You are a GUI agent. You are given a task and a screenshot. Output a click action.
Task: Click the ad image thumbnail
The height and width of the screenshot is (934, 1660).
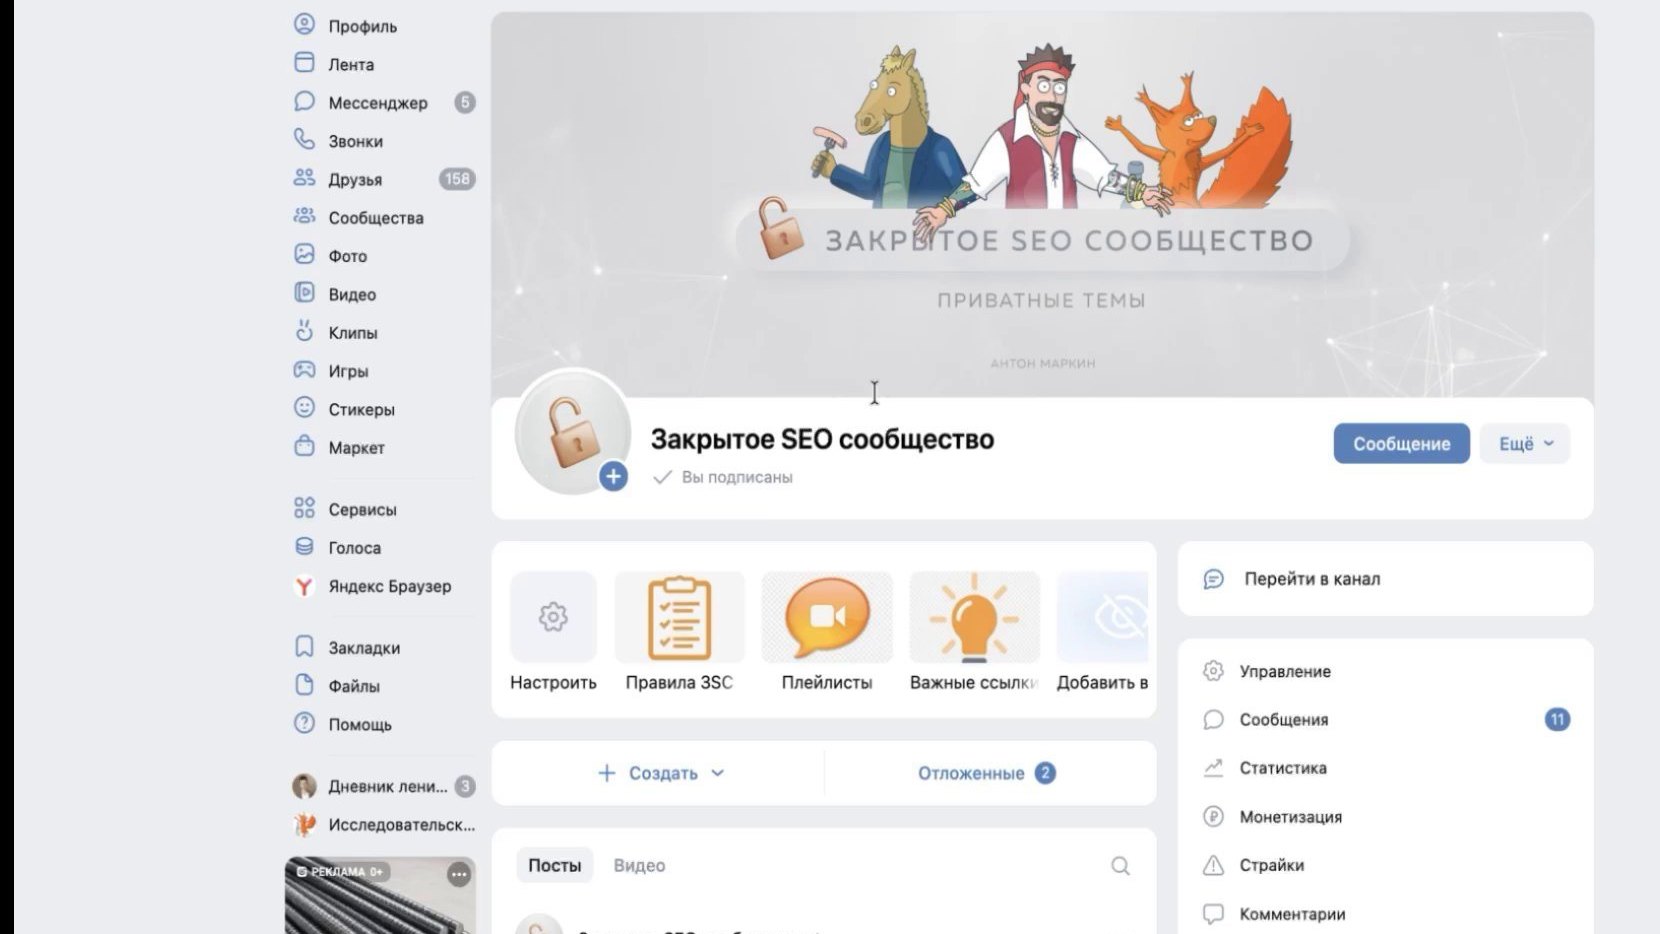pyautogui.click(x=380, y=896)
